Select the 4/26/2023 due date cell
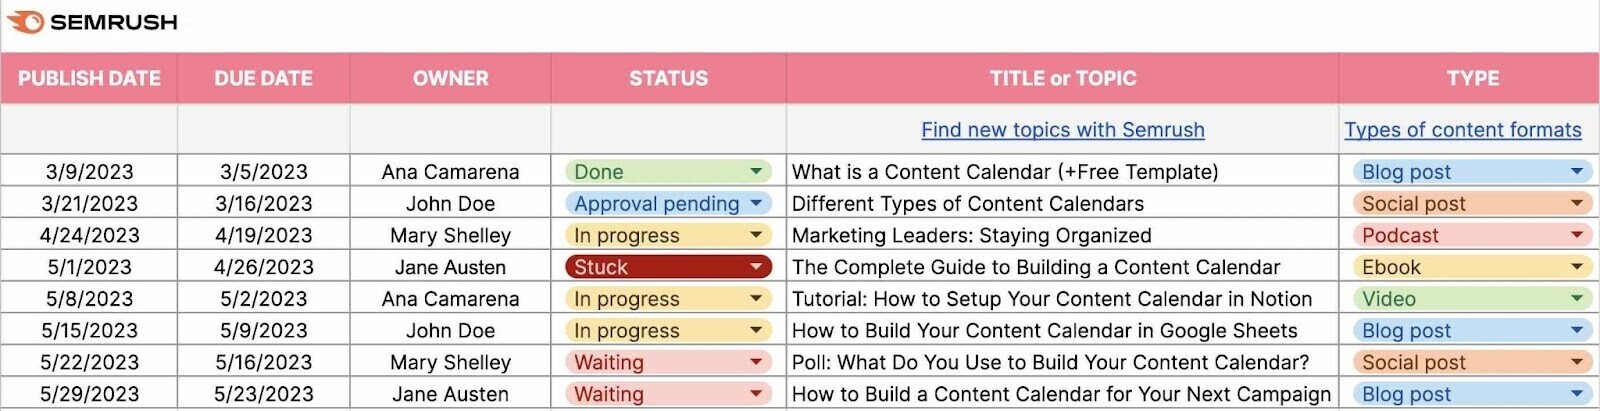 pos(263,267)
